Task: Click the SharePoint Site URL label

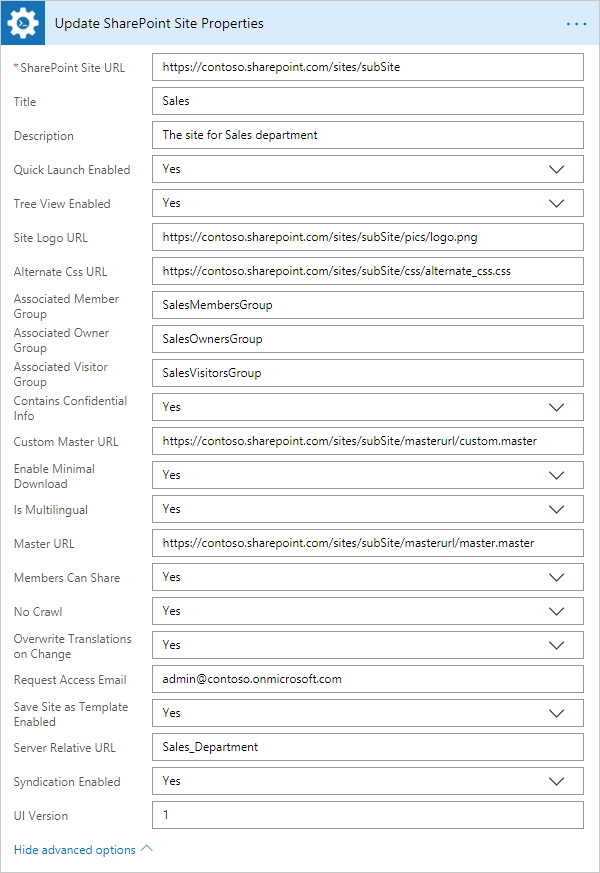Action: pos(73,68)
